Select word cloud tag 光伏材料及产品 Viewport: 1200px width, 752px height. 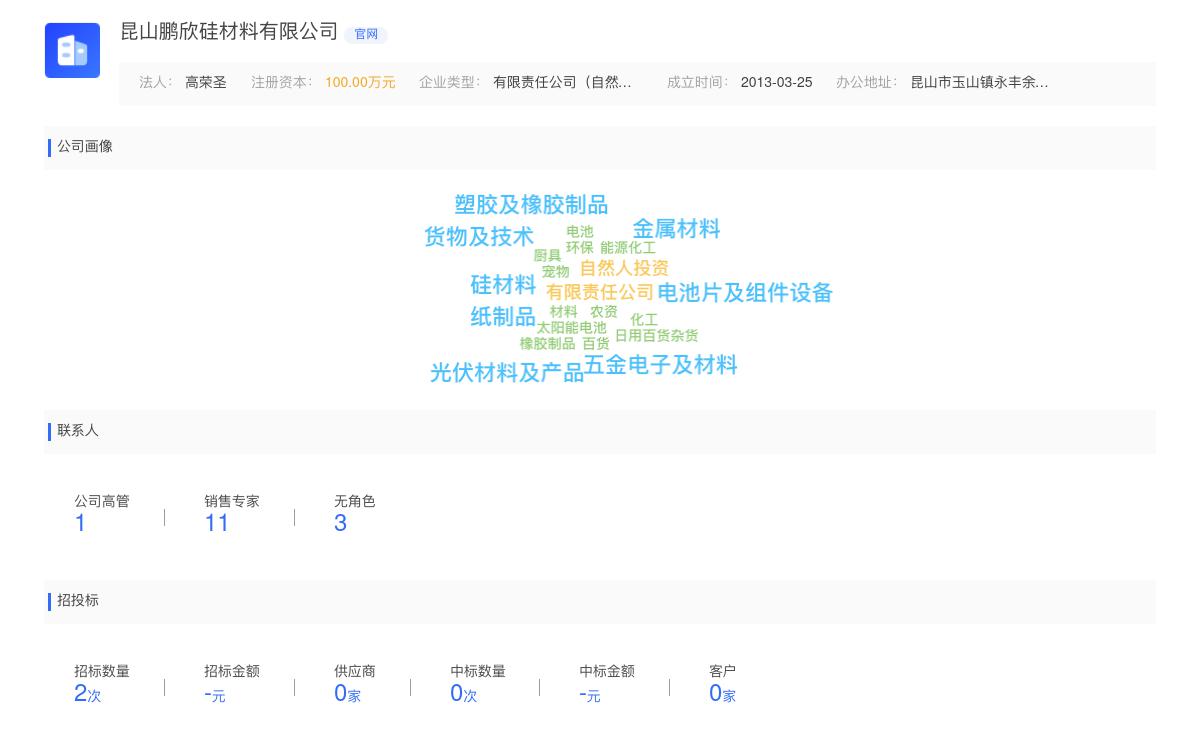click(x=506, y=373)
